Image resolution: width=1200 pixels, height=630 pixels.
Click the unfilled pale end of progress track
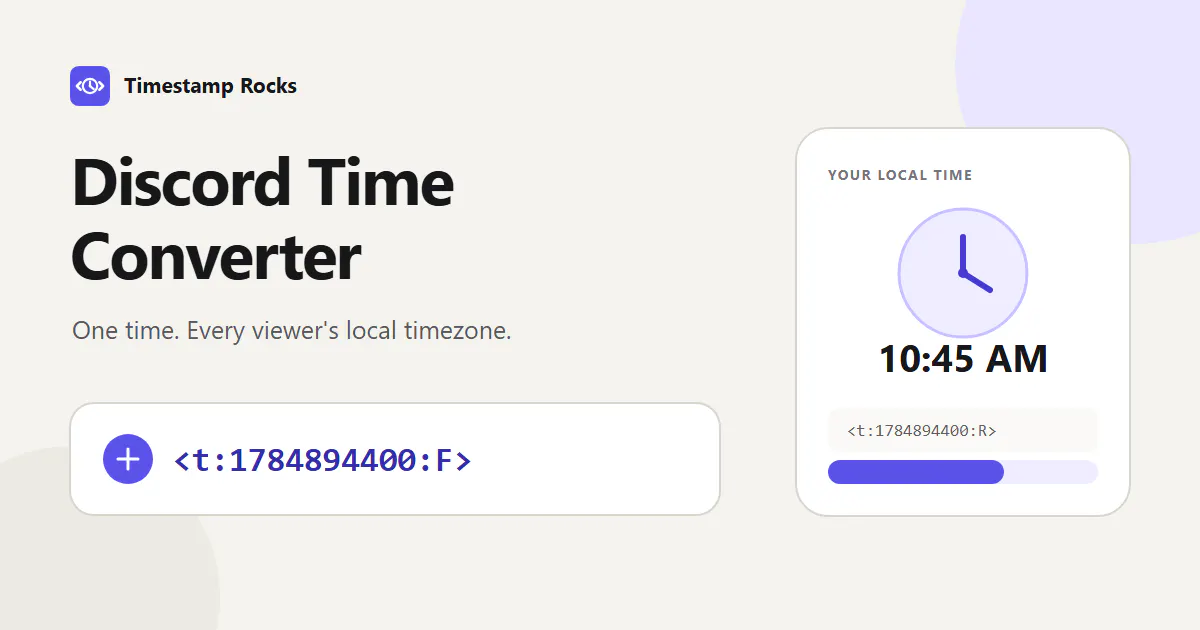point(1052,472)
